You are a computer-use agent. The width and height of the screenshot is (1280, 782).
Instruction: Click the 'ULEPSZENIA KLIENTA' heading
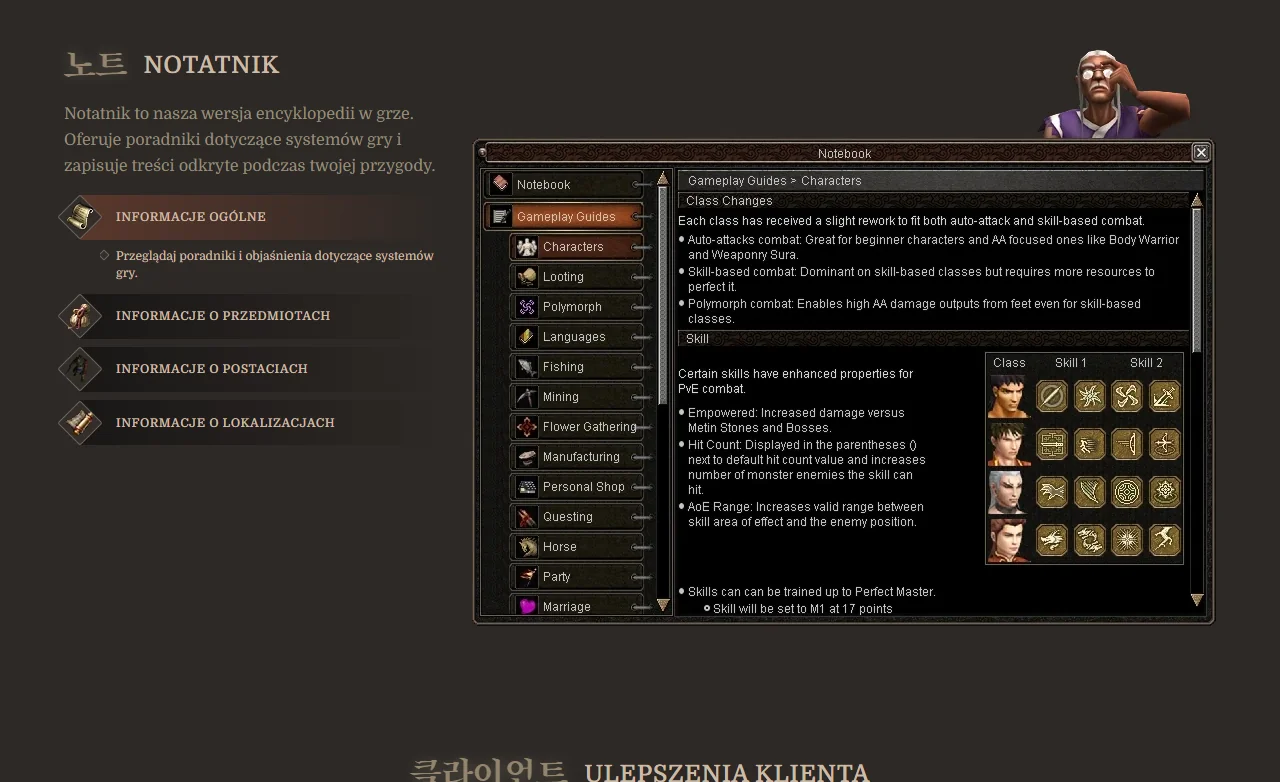click(727, 772)
